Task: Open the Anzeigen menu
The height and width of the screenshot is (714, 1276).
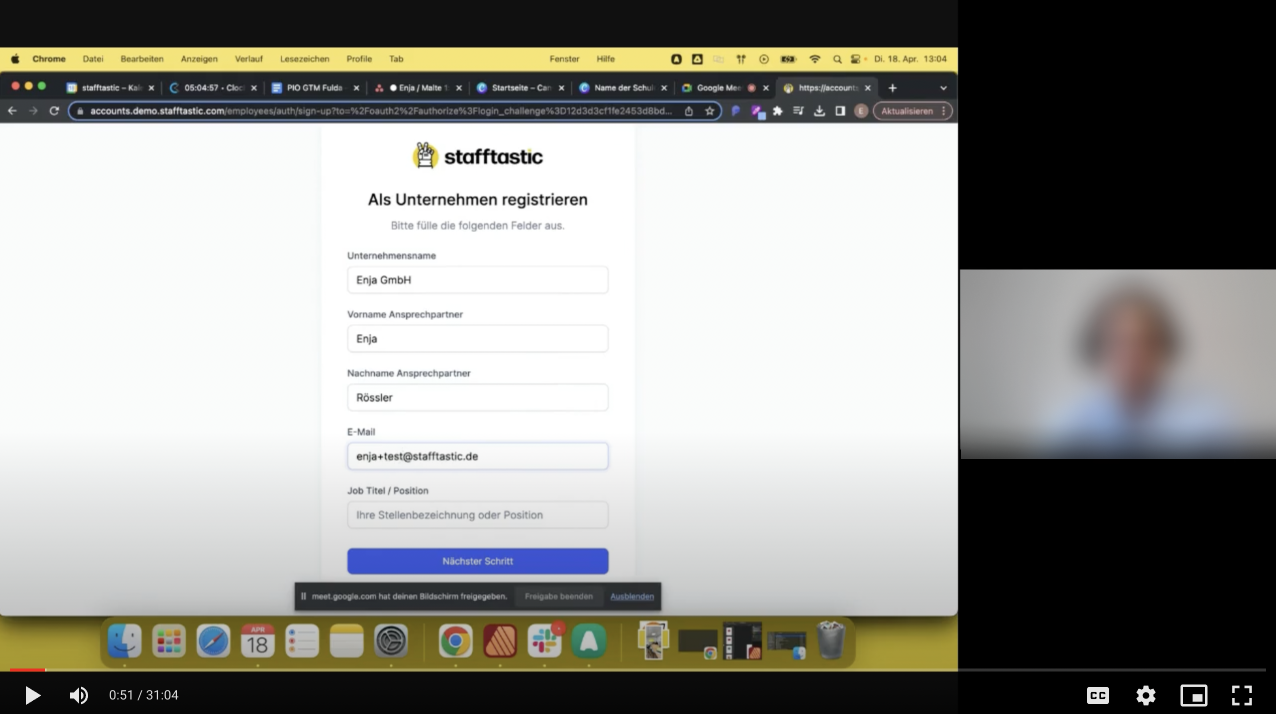Action: tap(199, 59)
